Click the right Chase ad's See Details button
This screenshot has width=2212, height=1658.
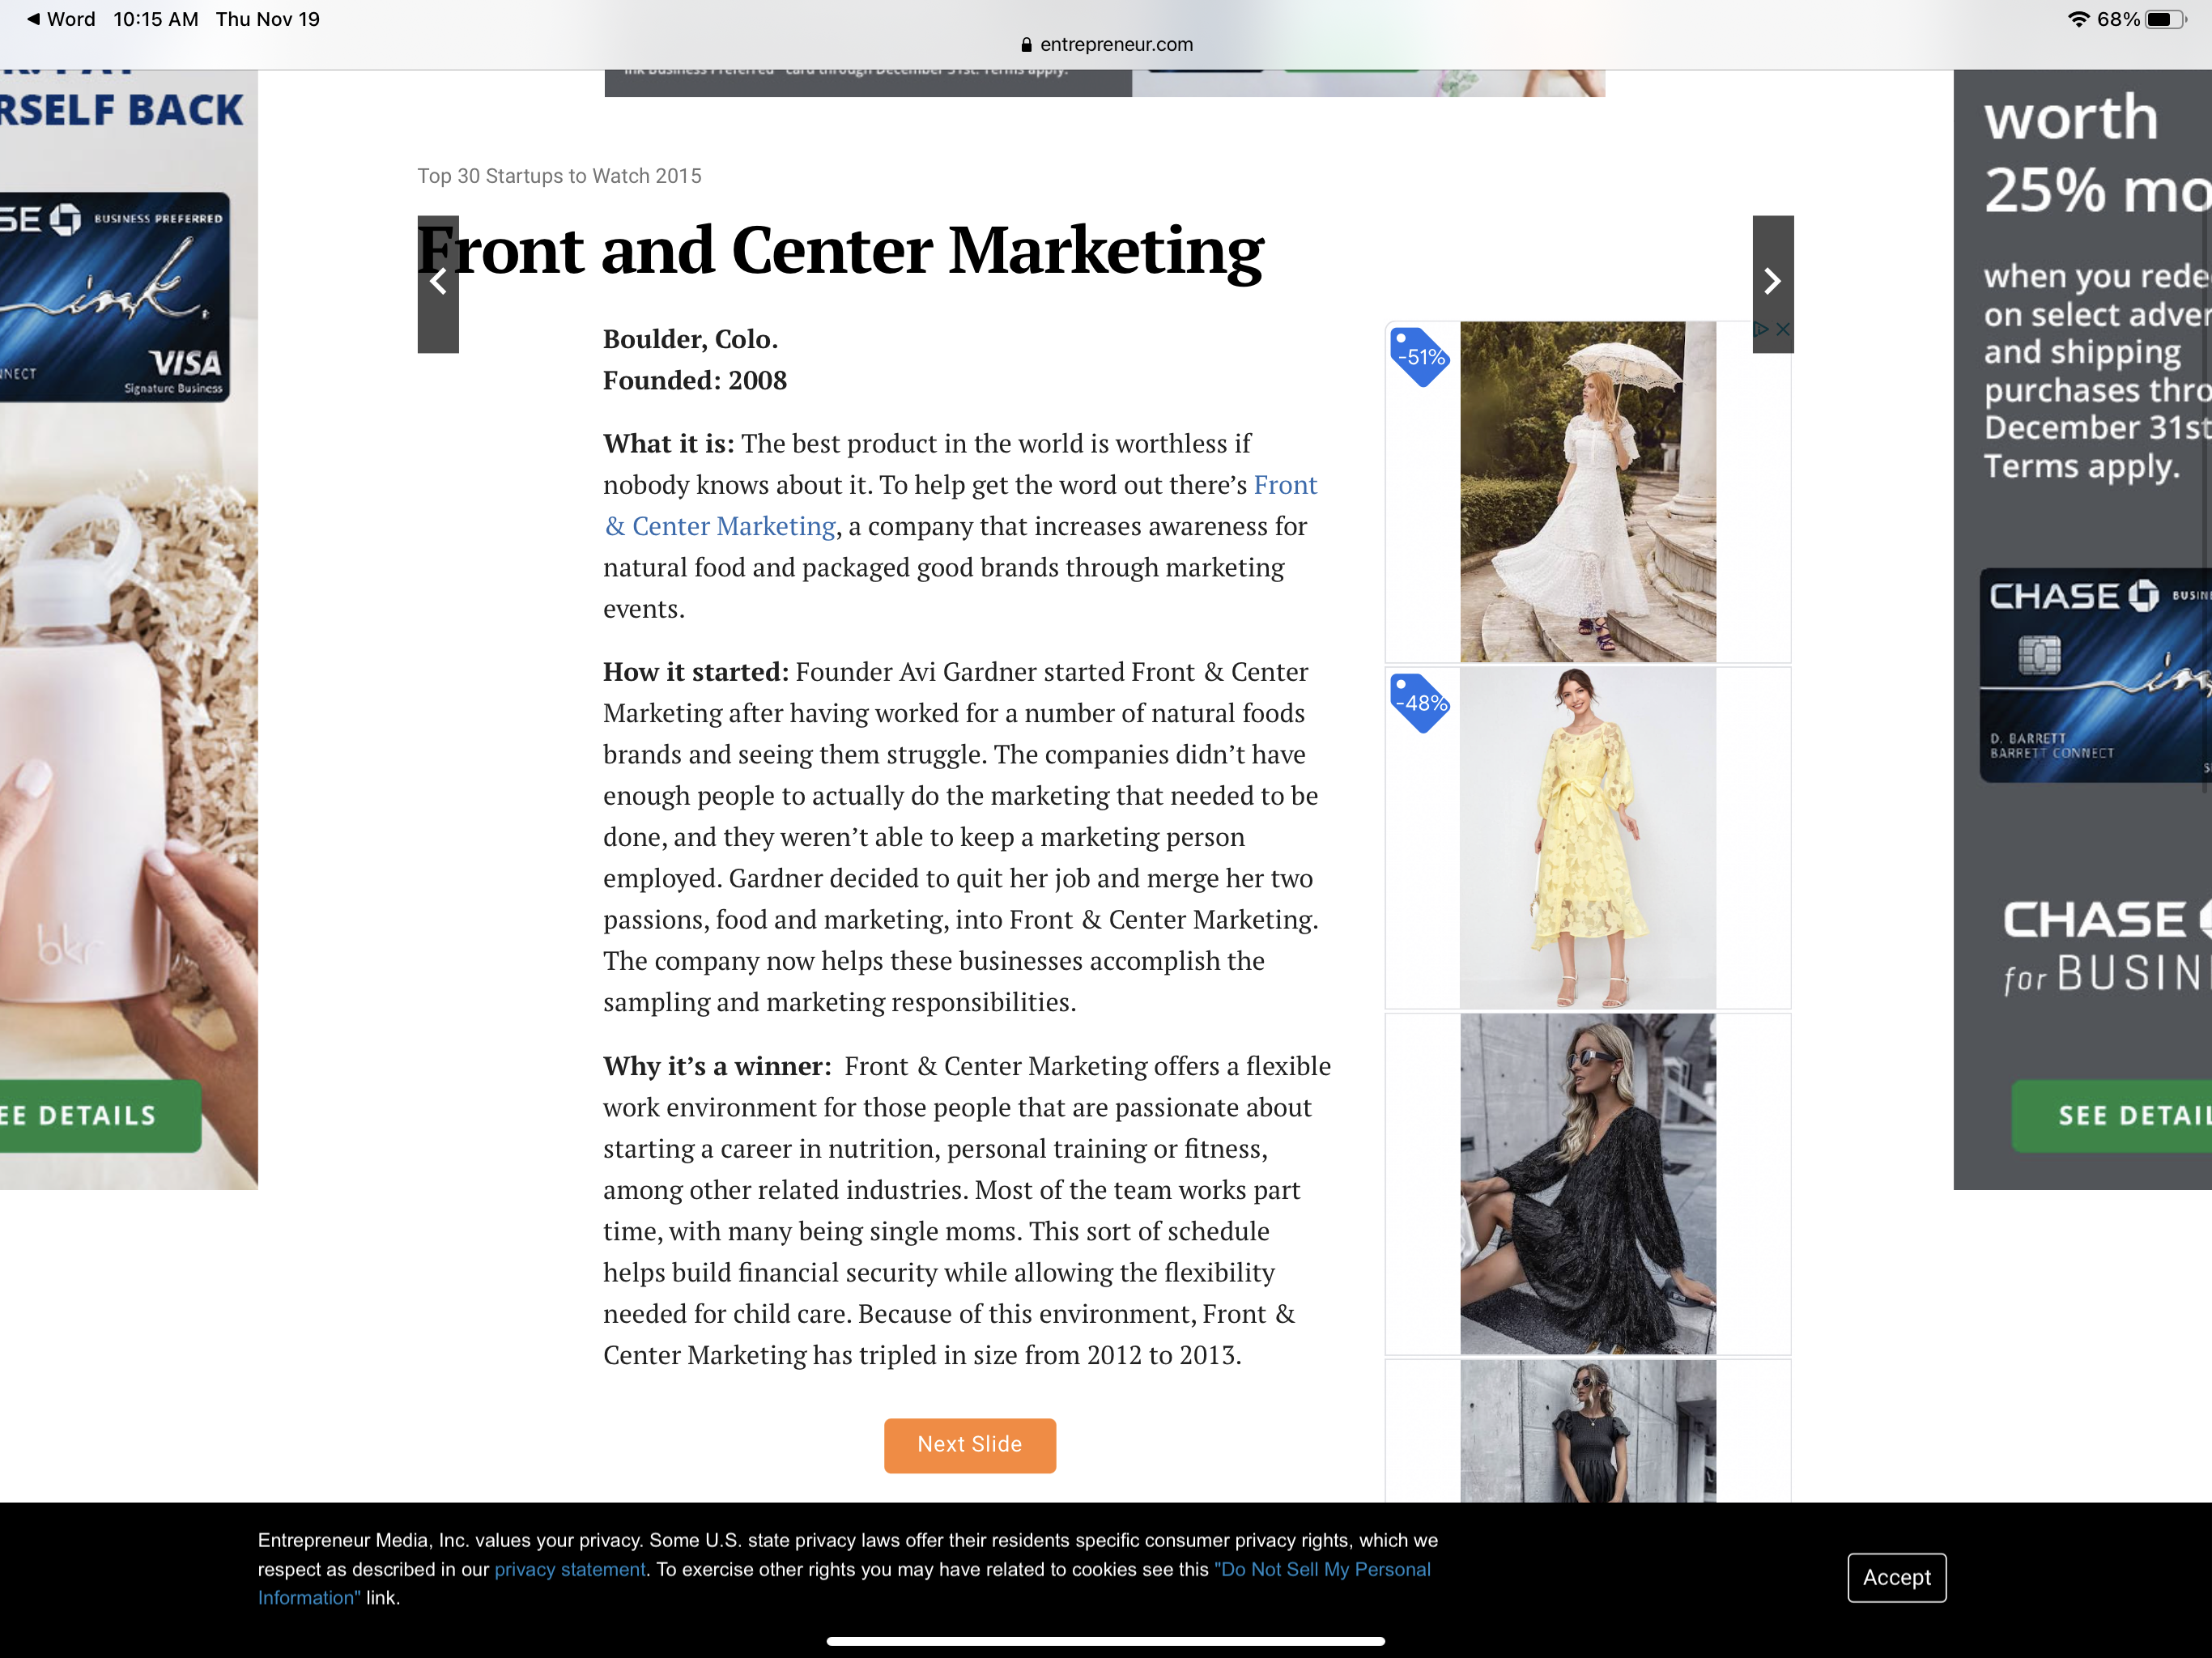(2112, 1116)
